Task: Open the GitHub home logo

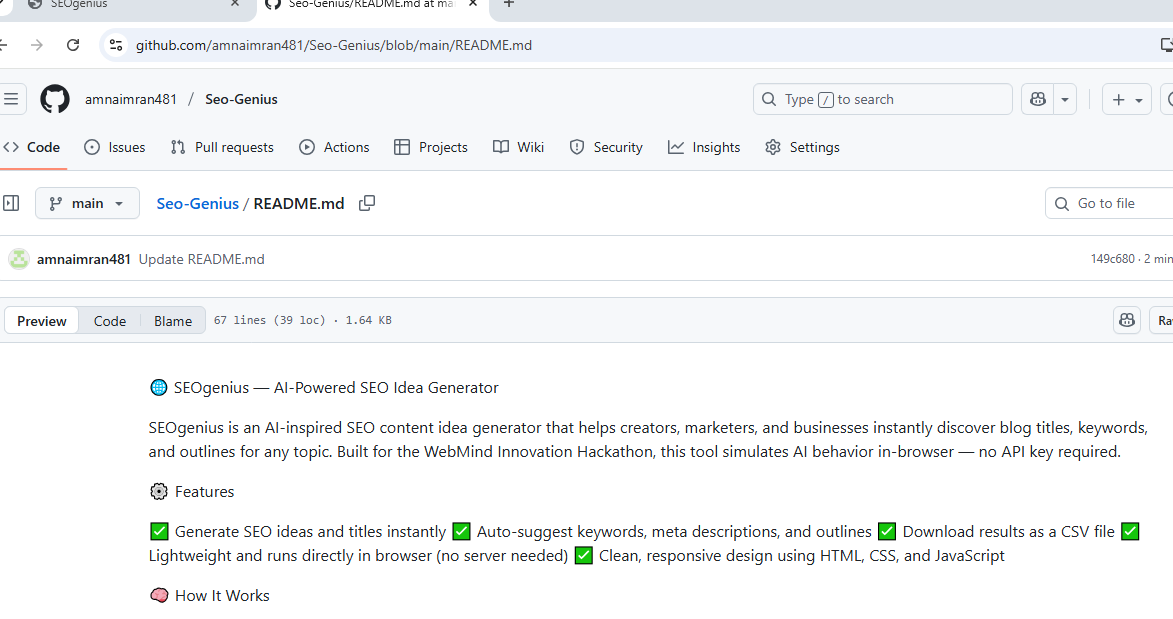Action: (x=55, y=99)
